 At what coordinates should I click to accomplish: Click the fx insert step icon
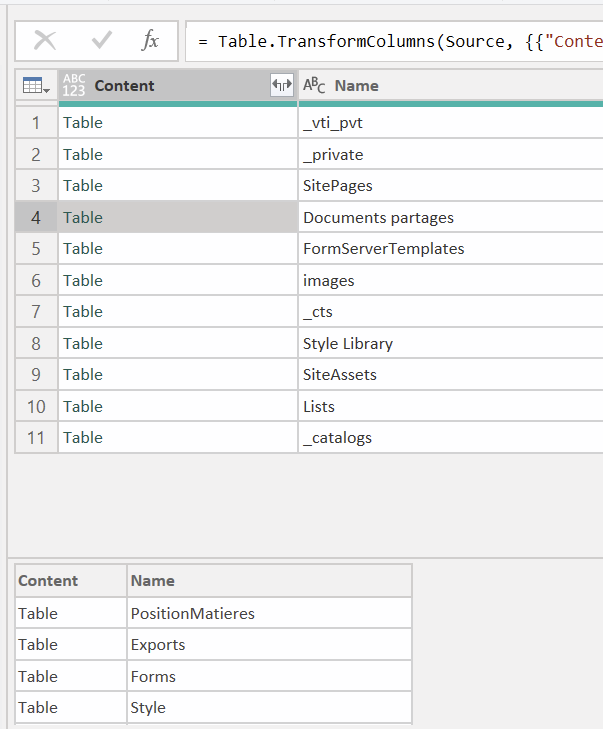tap(150, 40)
